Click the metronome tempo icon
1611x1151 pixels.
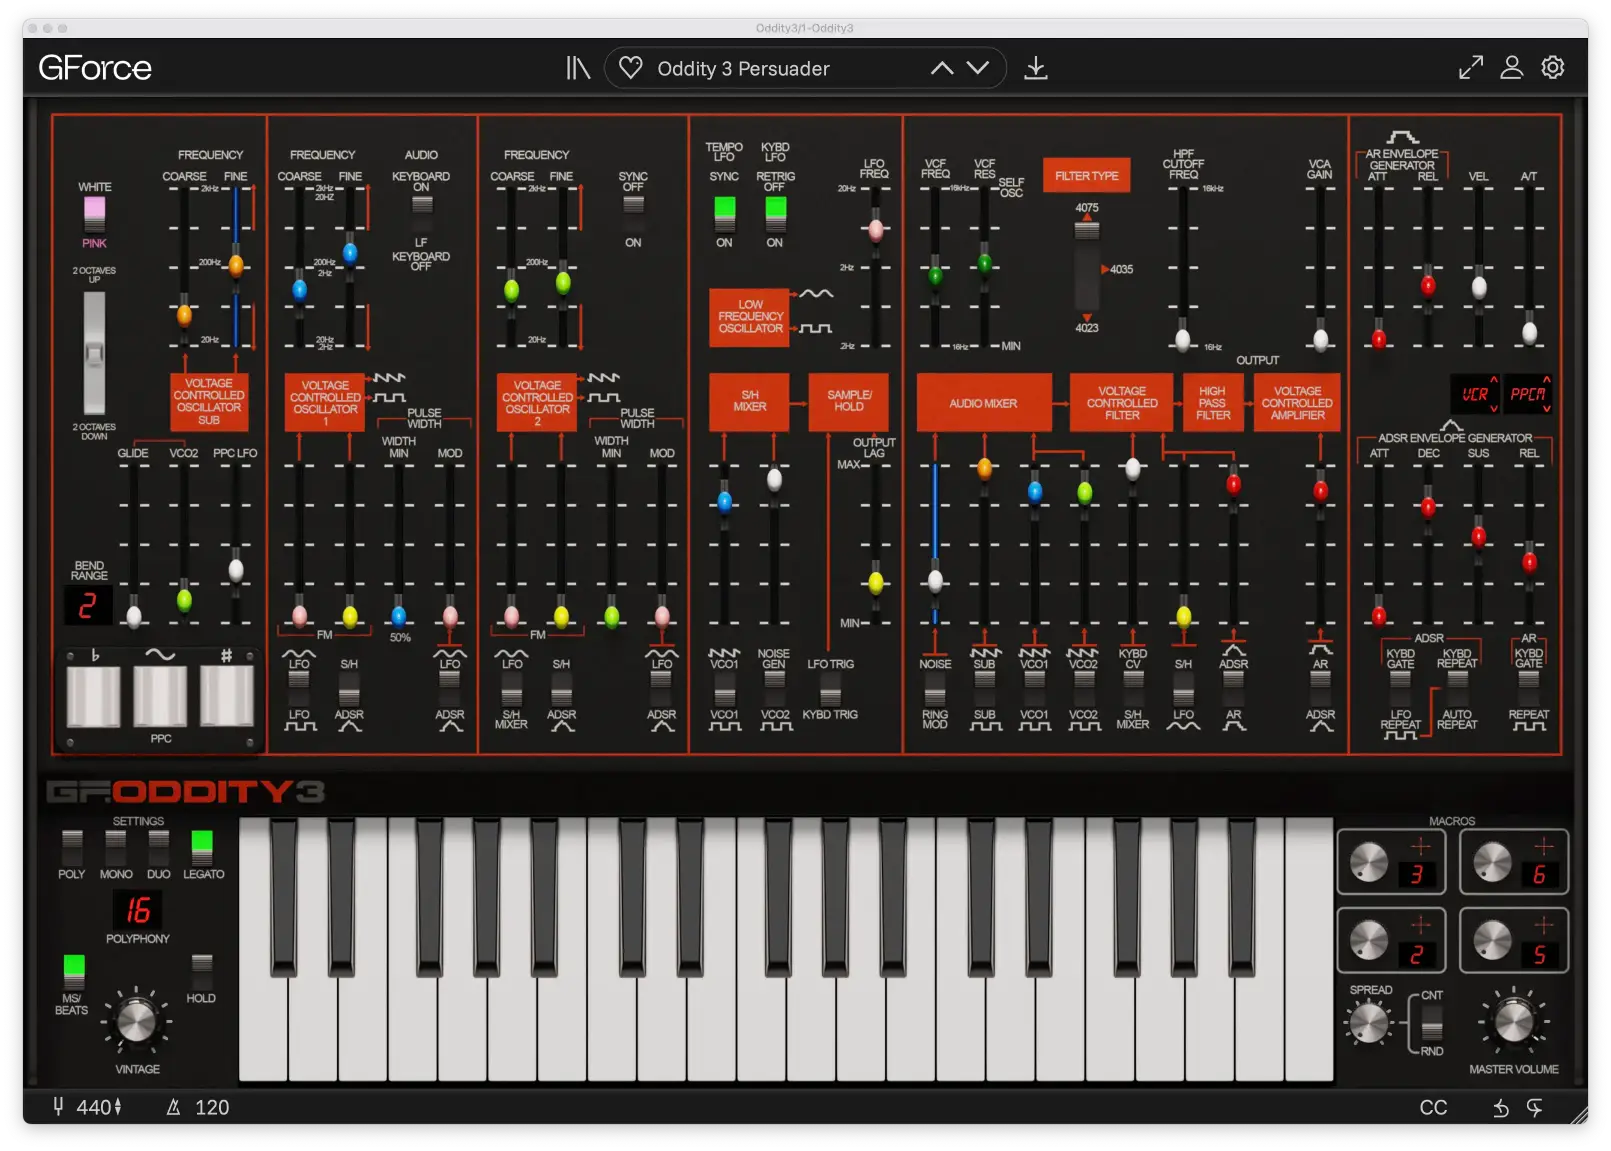coord(173,1107)
